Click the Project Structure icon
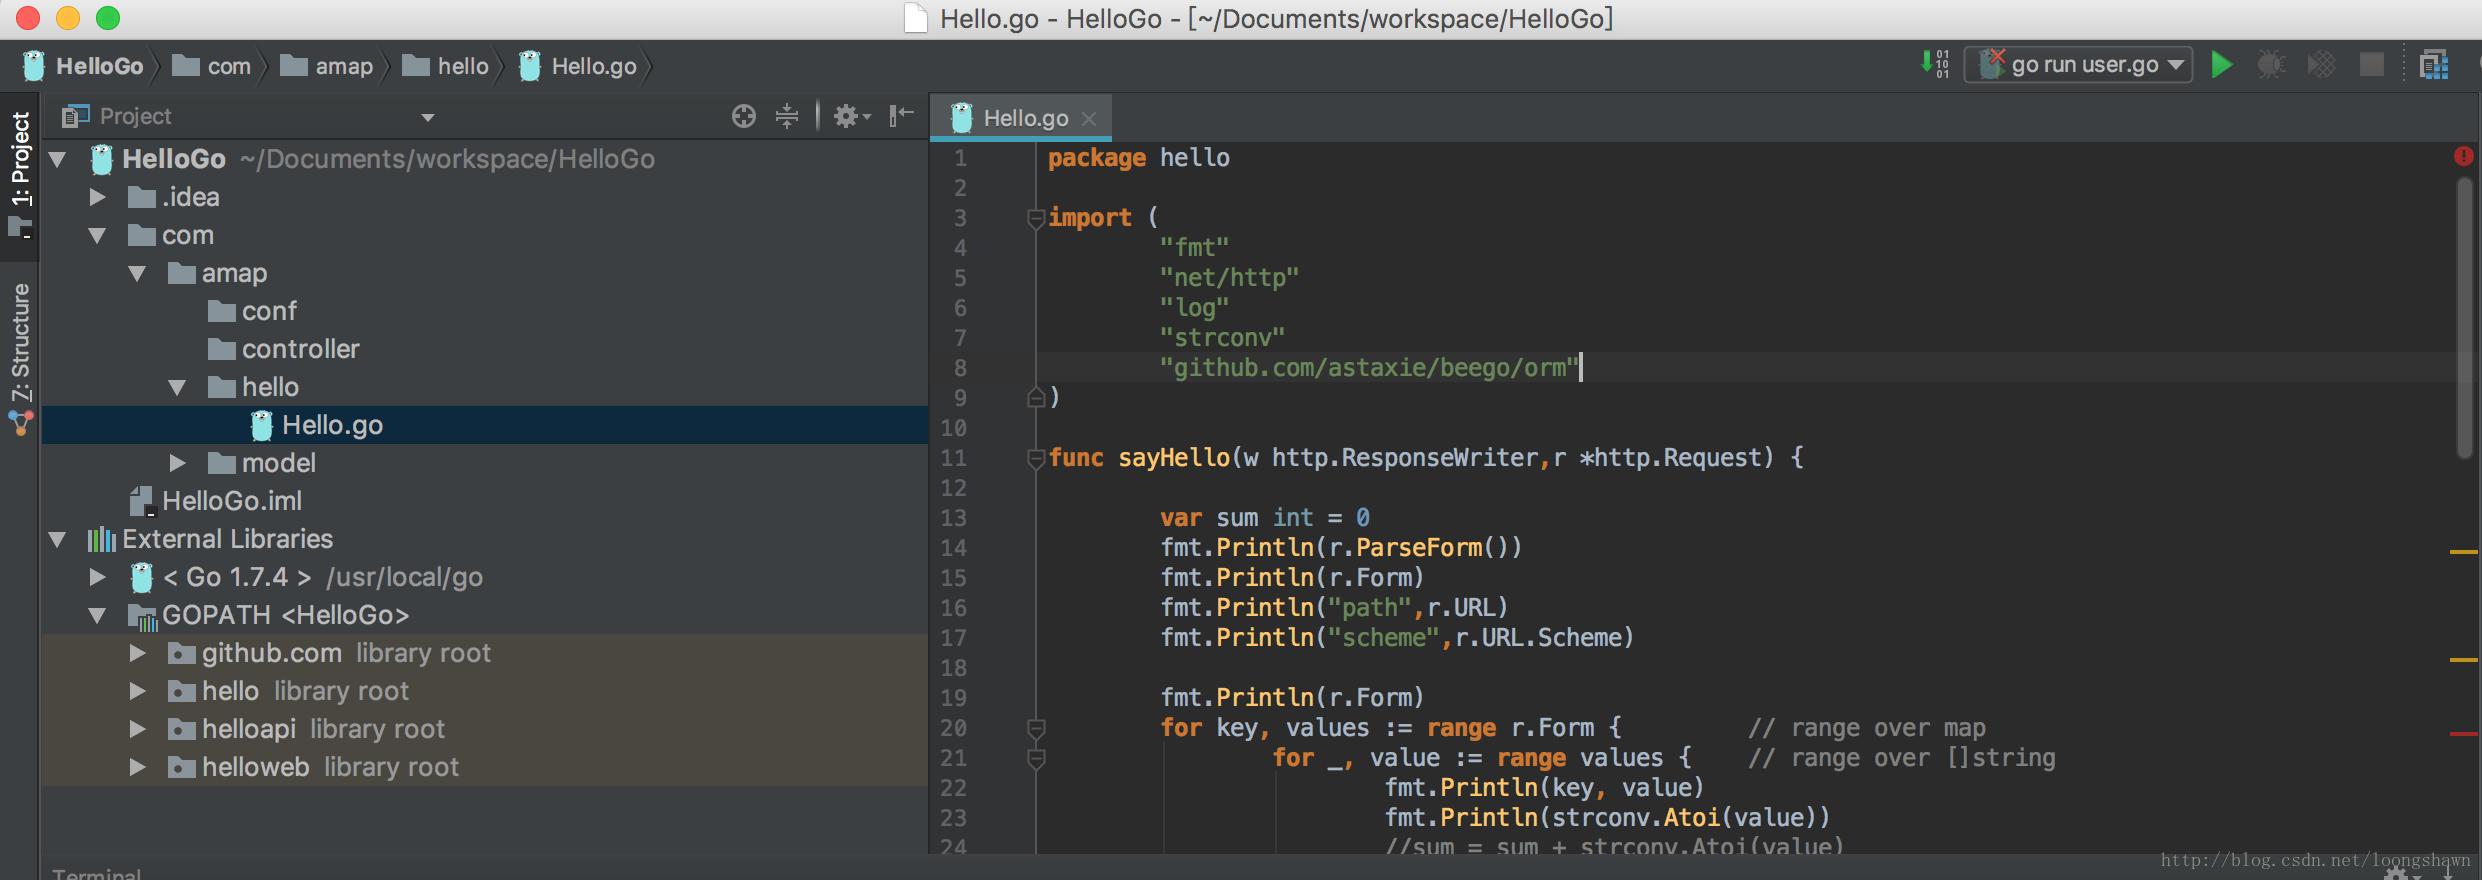 (2433, 65)
